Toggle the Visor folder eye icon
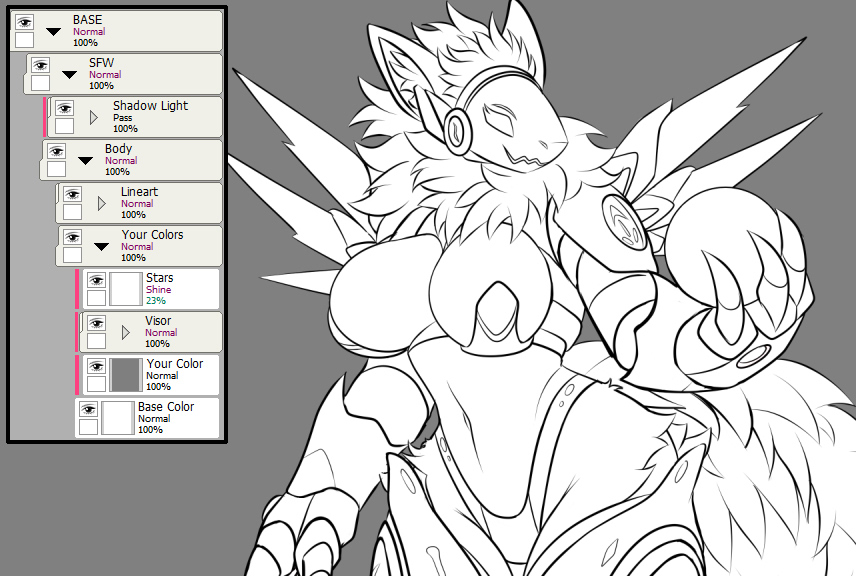This screenshot has height=576, width=856. click(x=97, y=323)
